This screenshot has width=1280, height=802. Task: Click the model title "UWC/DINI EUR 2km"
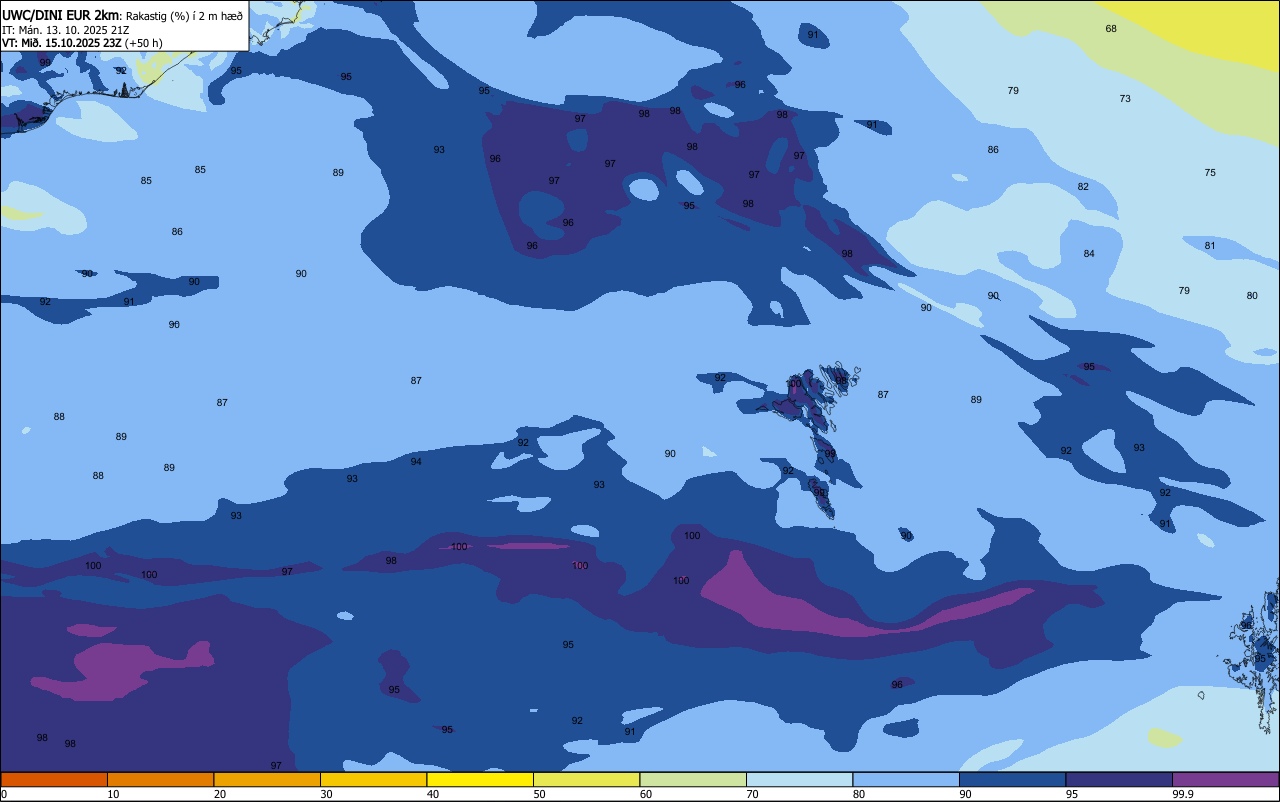coord(60,15)
